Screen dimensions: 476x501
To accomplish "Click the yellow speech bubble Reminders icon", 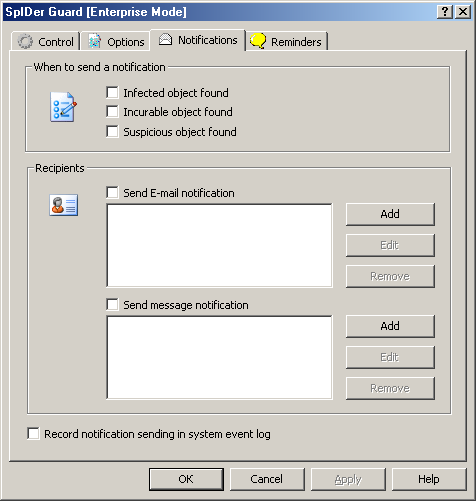I will pyautogui.click(x=258, y=41).
